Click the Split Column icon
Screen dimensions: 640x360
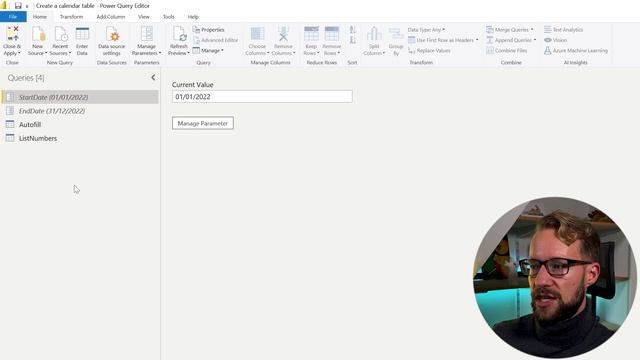click(x=374, y=34)
